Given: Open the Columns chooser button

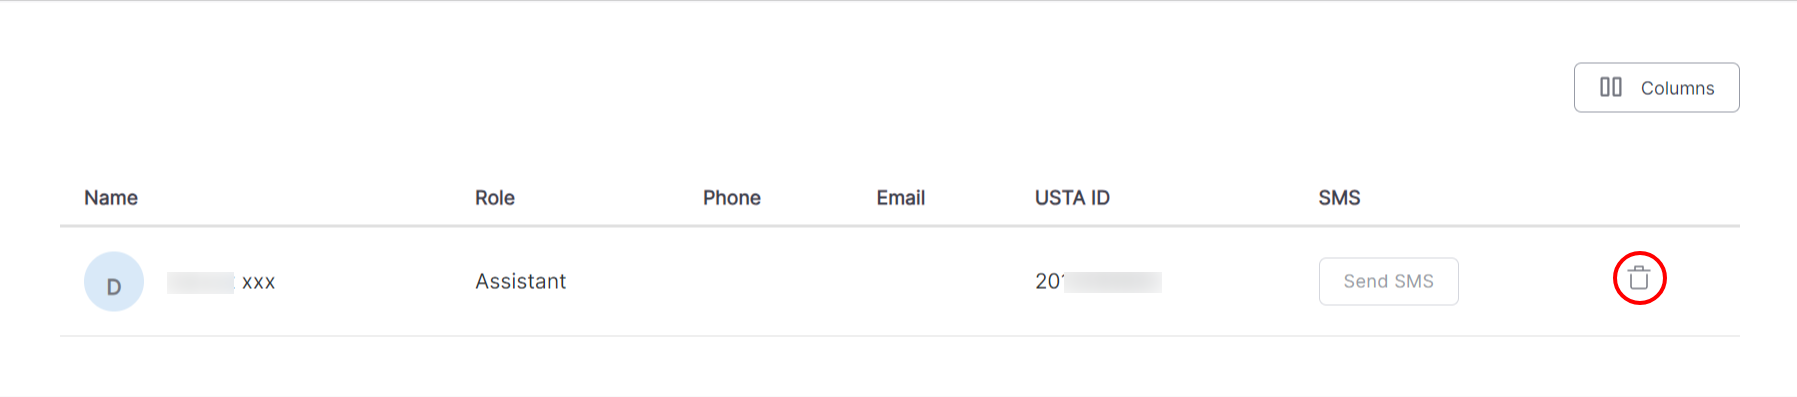Looking at the screenshot, I should click(1656, 87).
